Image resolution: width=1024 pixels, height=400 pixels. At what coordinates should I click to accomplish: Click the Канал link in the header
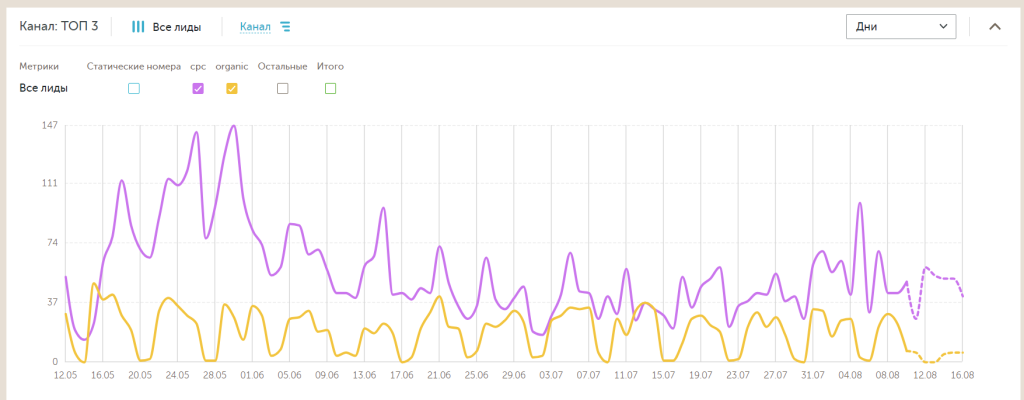255,27
